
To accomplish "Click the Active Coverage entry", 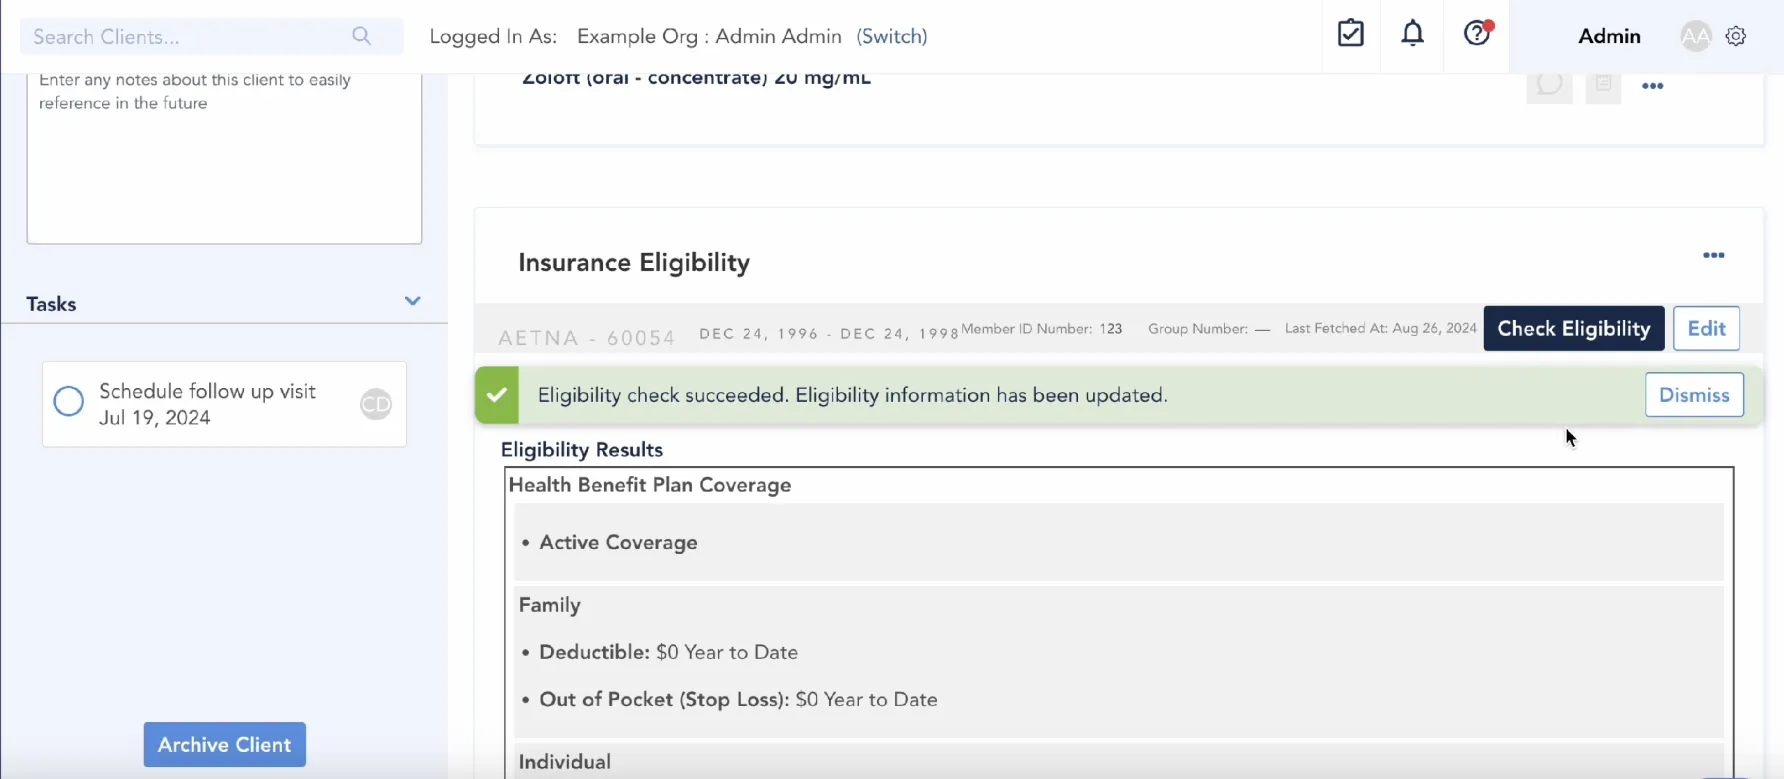I will (618, 543).
